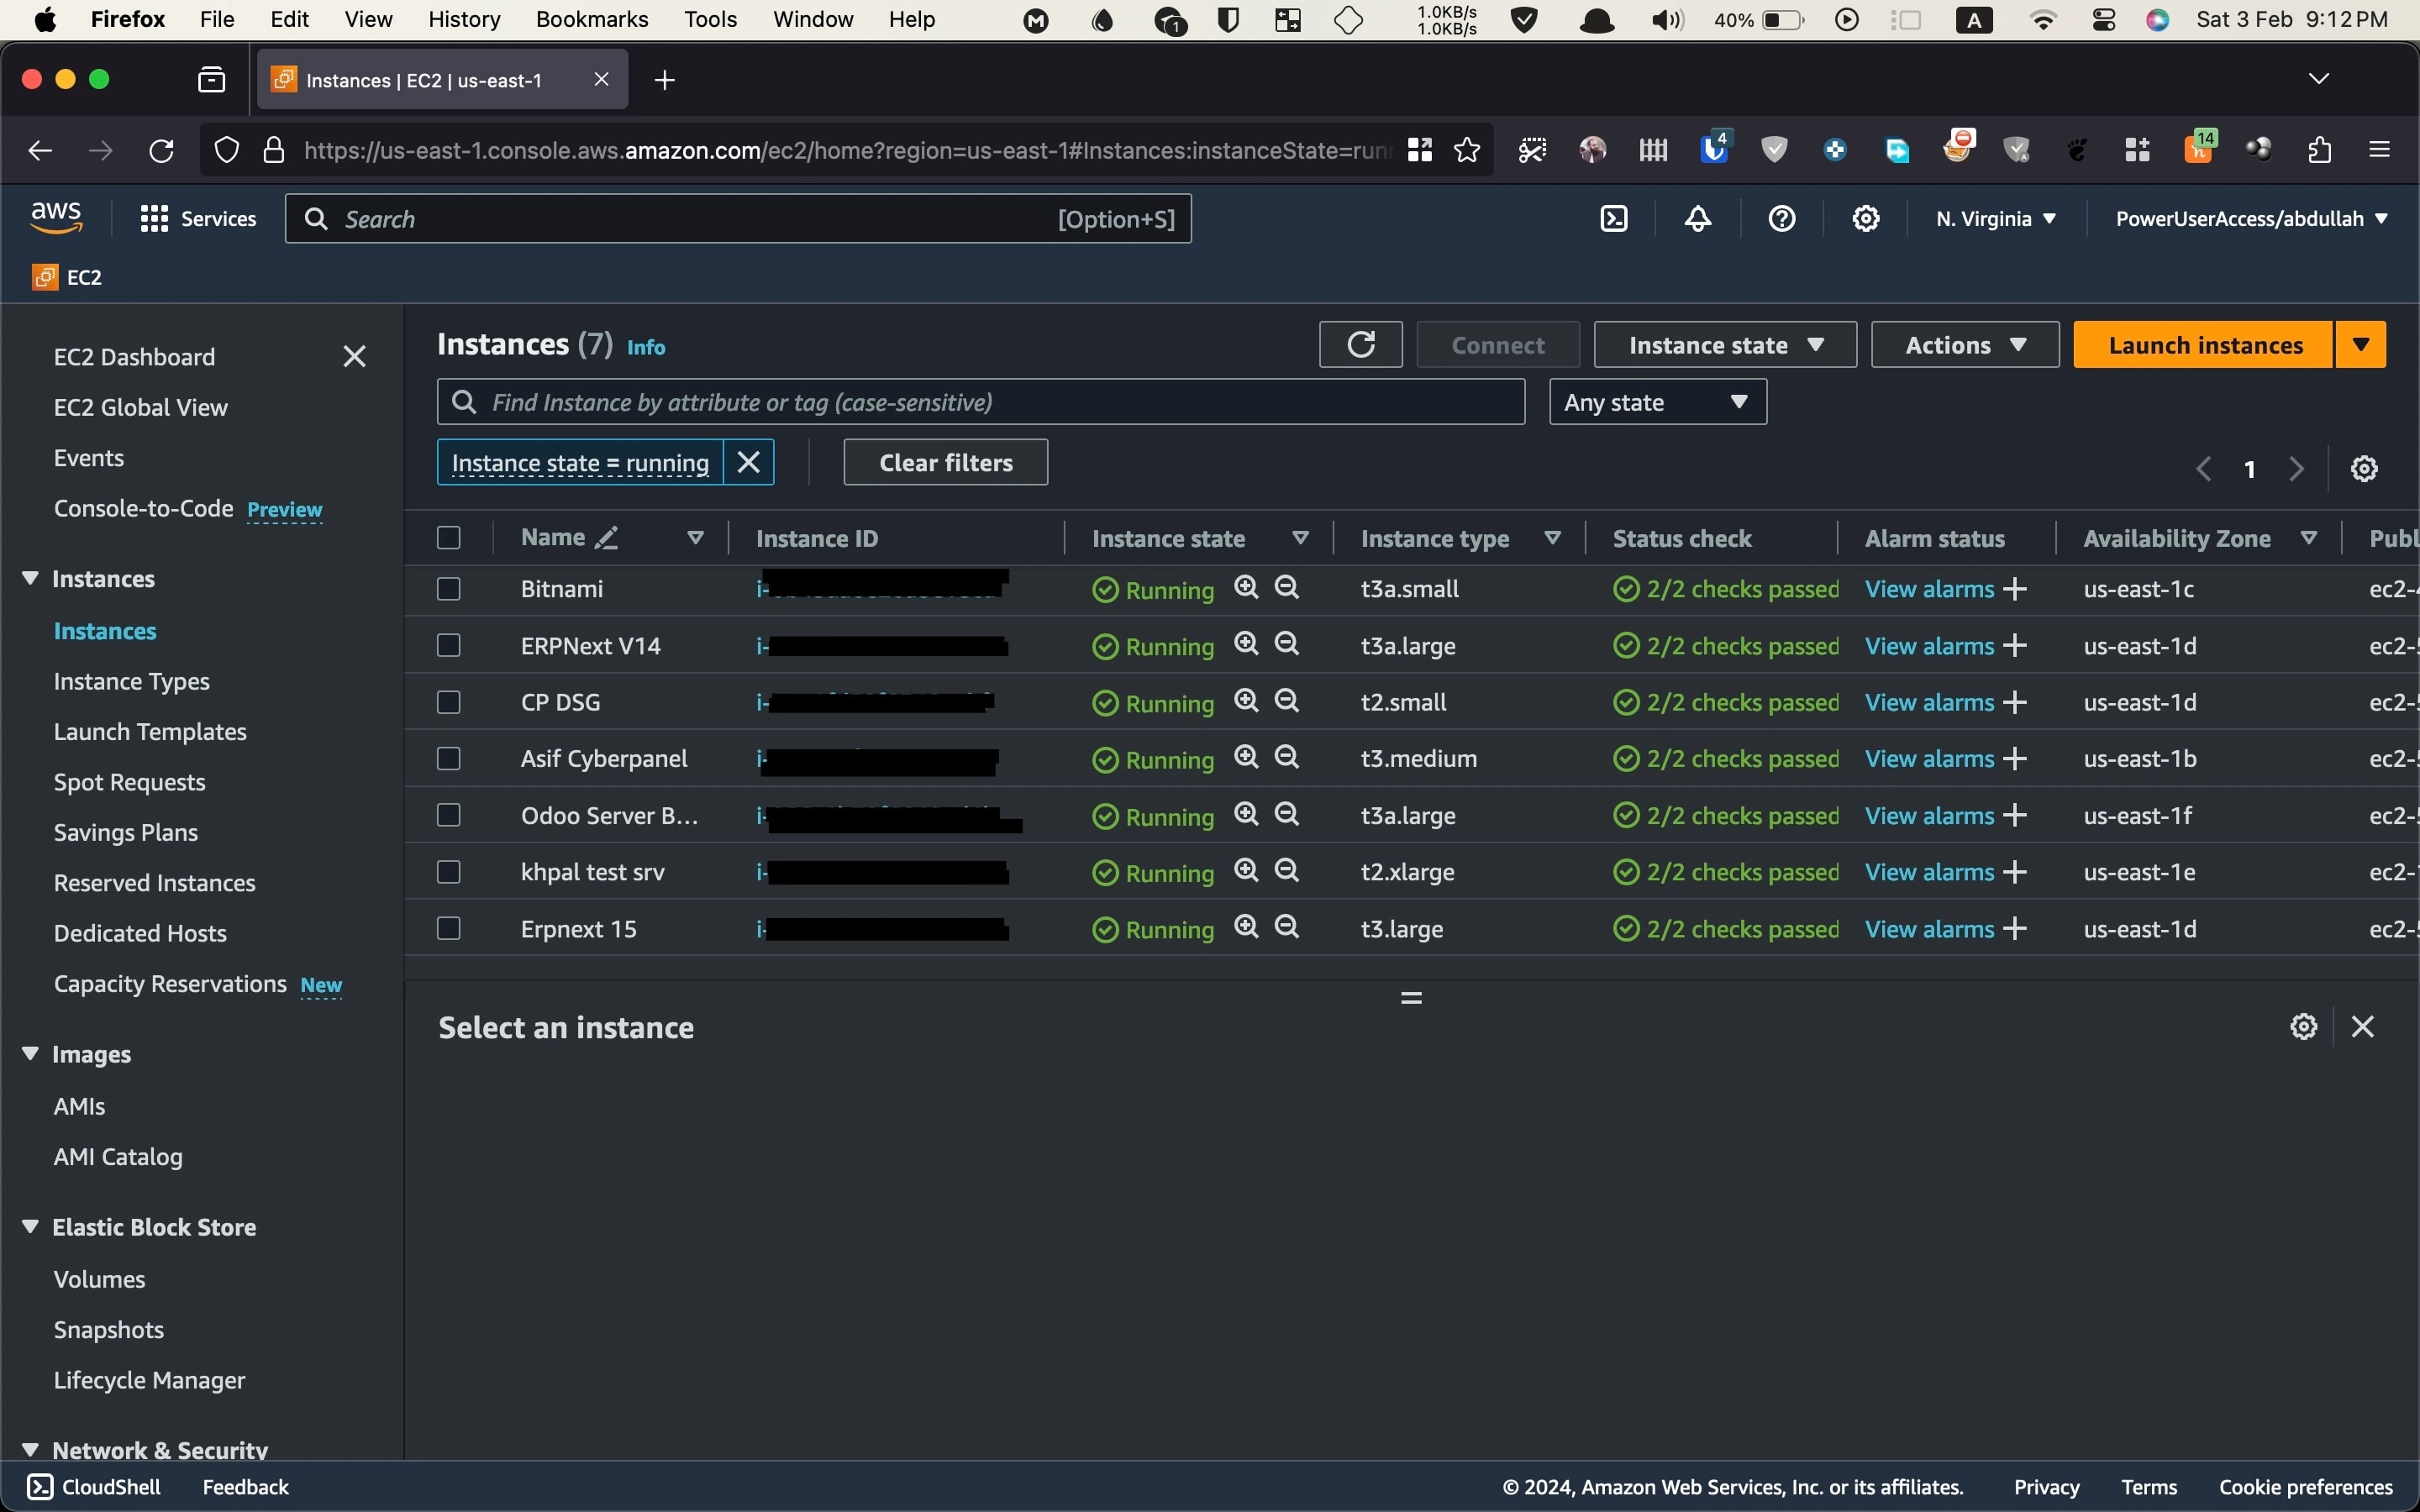
Task: Click the AWS logo home icon
Action: pyautogui.click(x=56, y=217)
